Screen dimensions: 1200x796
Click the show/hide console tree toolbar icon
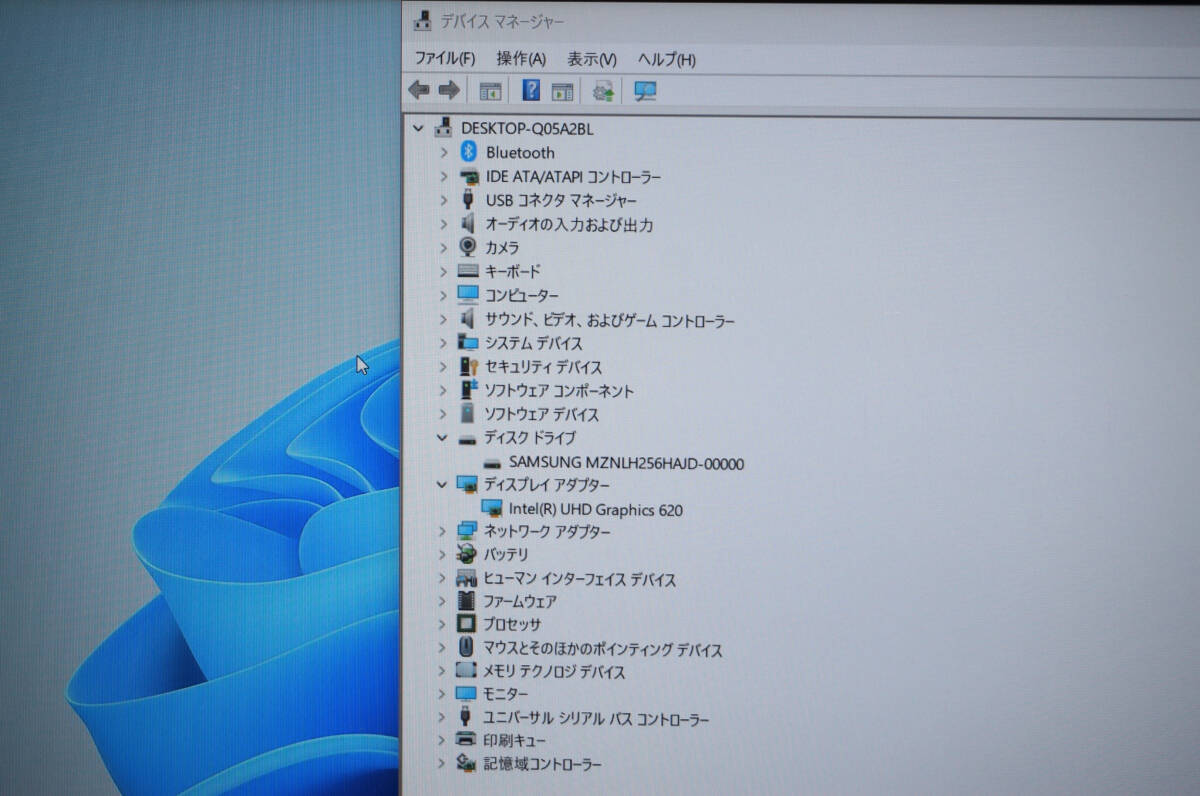(x=490, y=91)
